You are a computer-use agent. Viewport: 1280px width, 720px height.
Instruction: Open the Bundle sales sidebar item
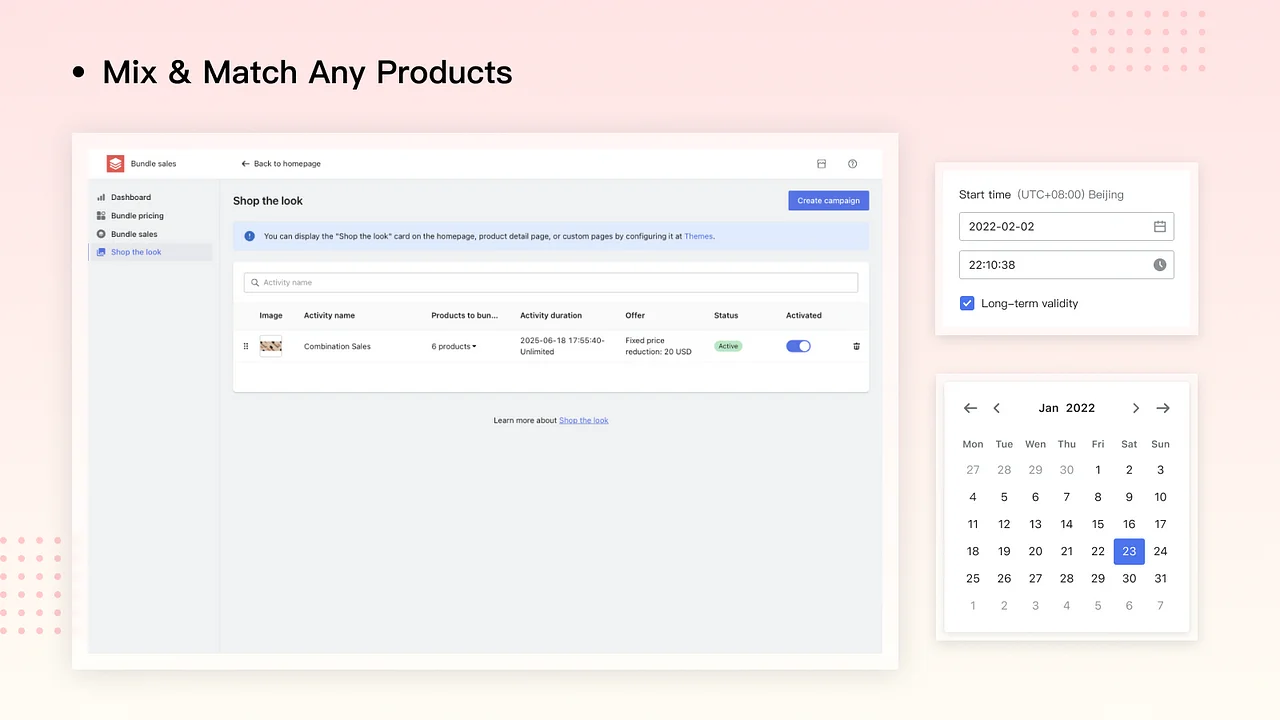(134, 233)
